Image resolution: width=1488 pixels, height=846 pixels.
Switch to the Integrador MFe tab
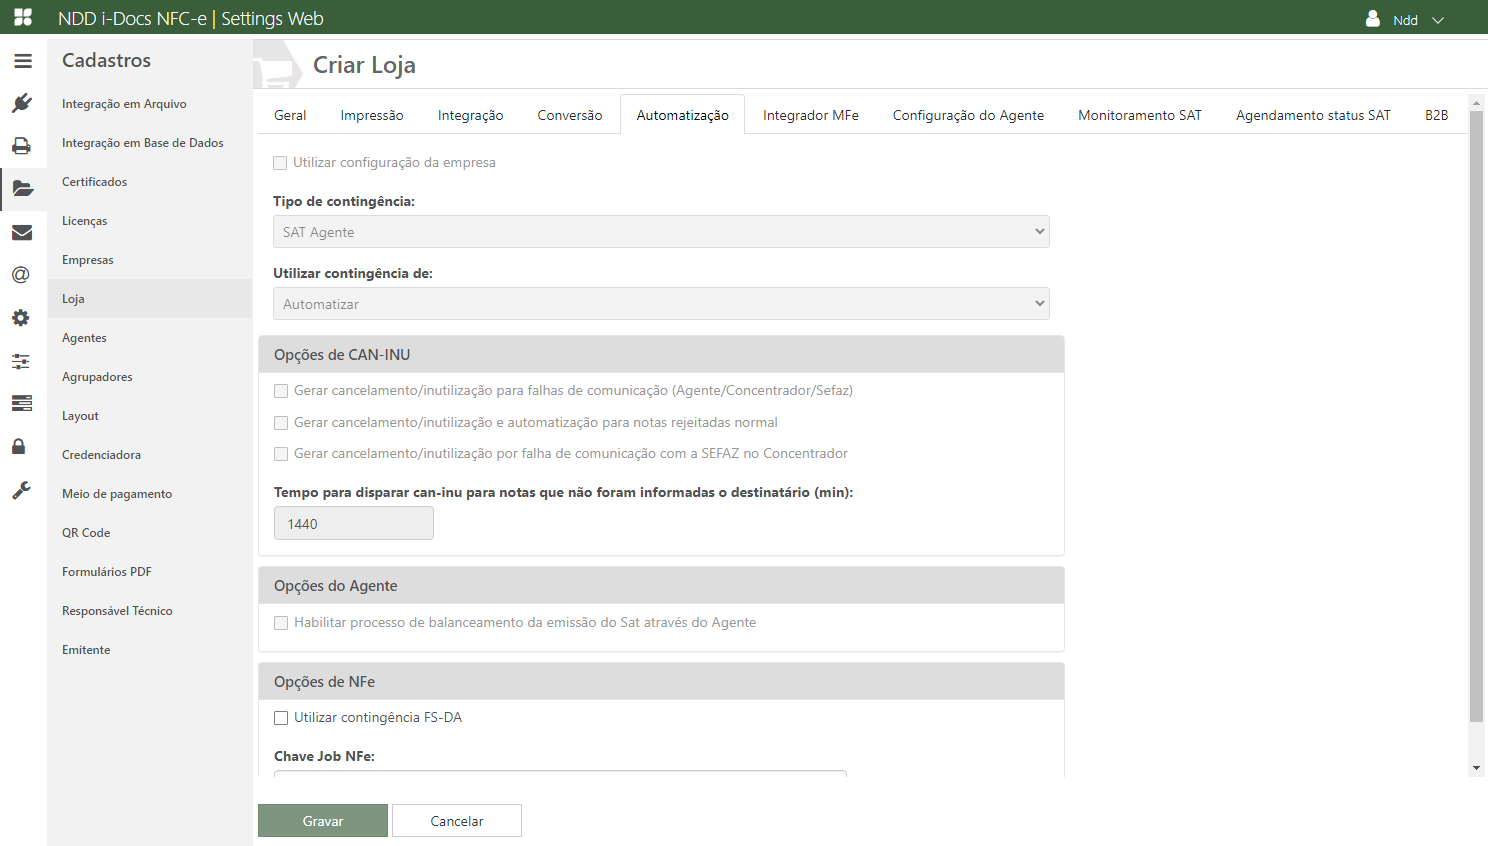(x=810, y=115)
